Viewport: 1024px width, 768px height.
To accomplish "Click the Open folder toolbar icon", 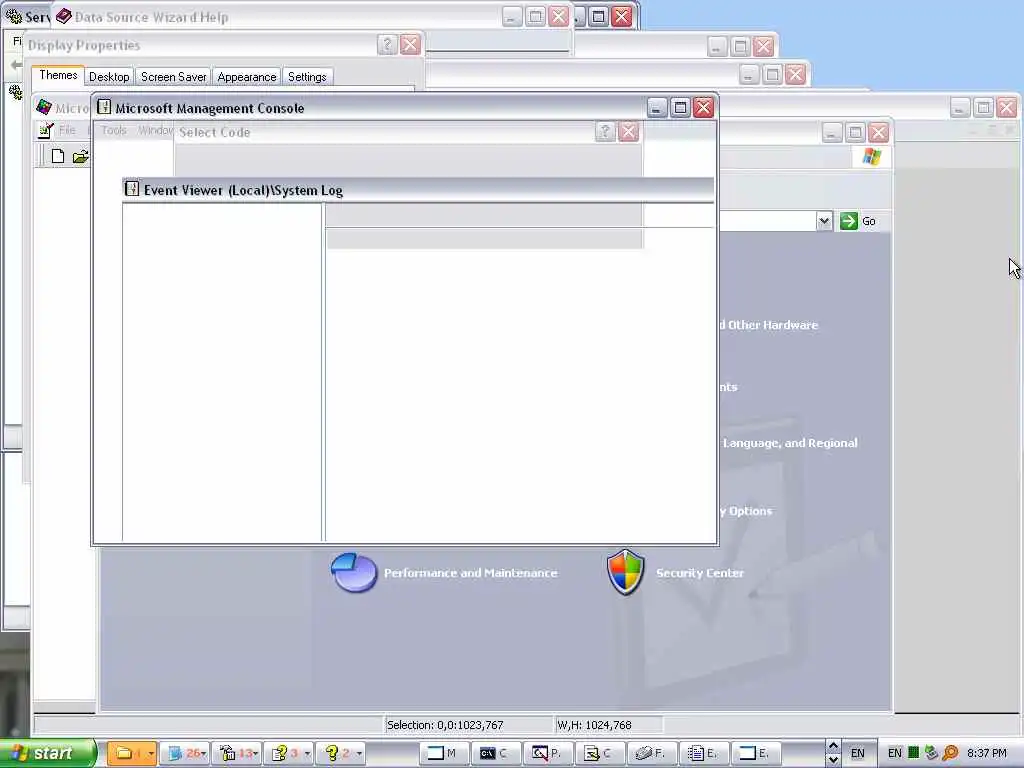I will pyautogui.click(x=80, y=156).
